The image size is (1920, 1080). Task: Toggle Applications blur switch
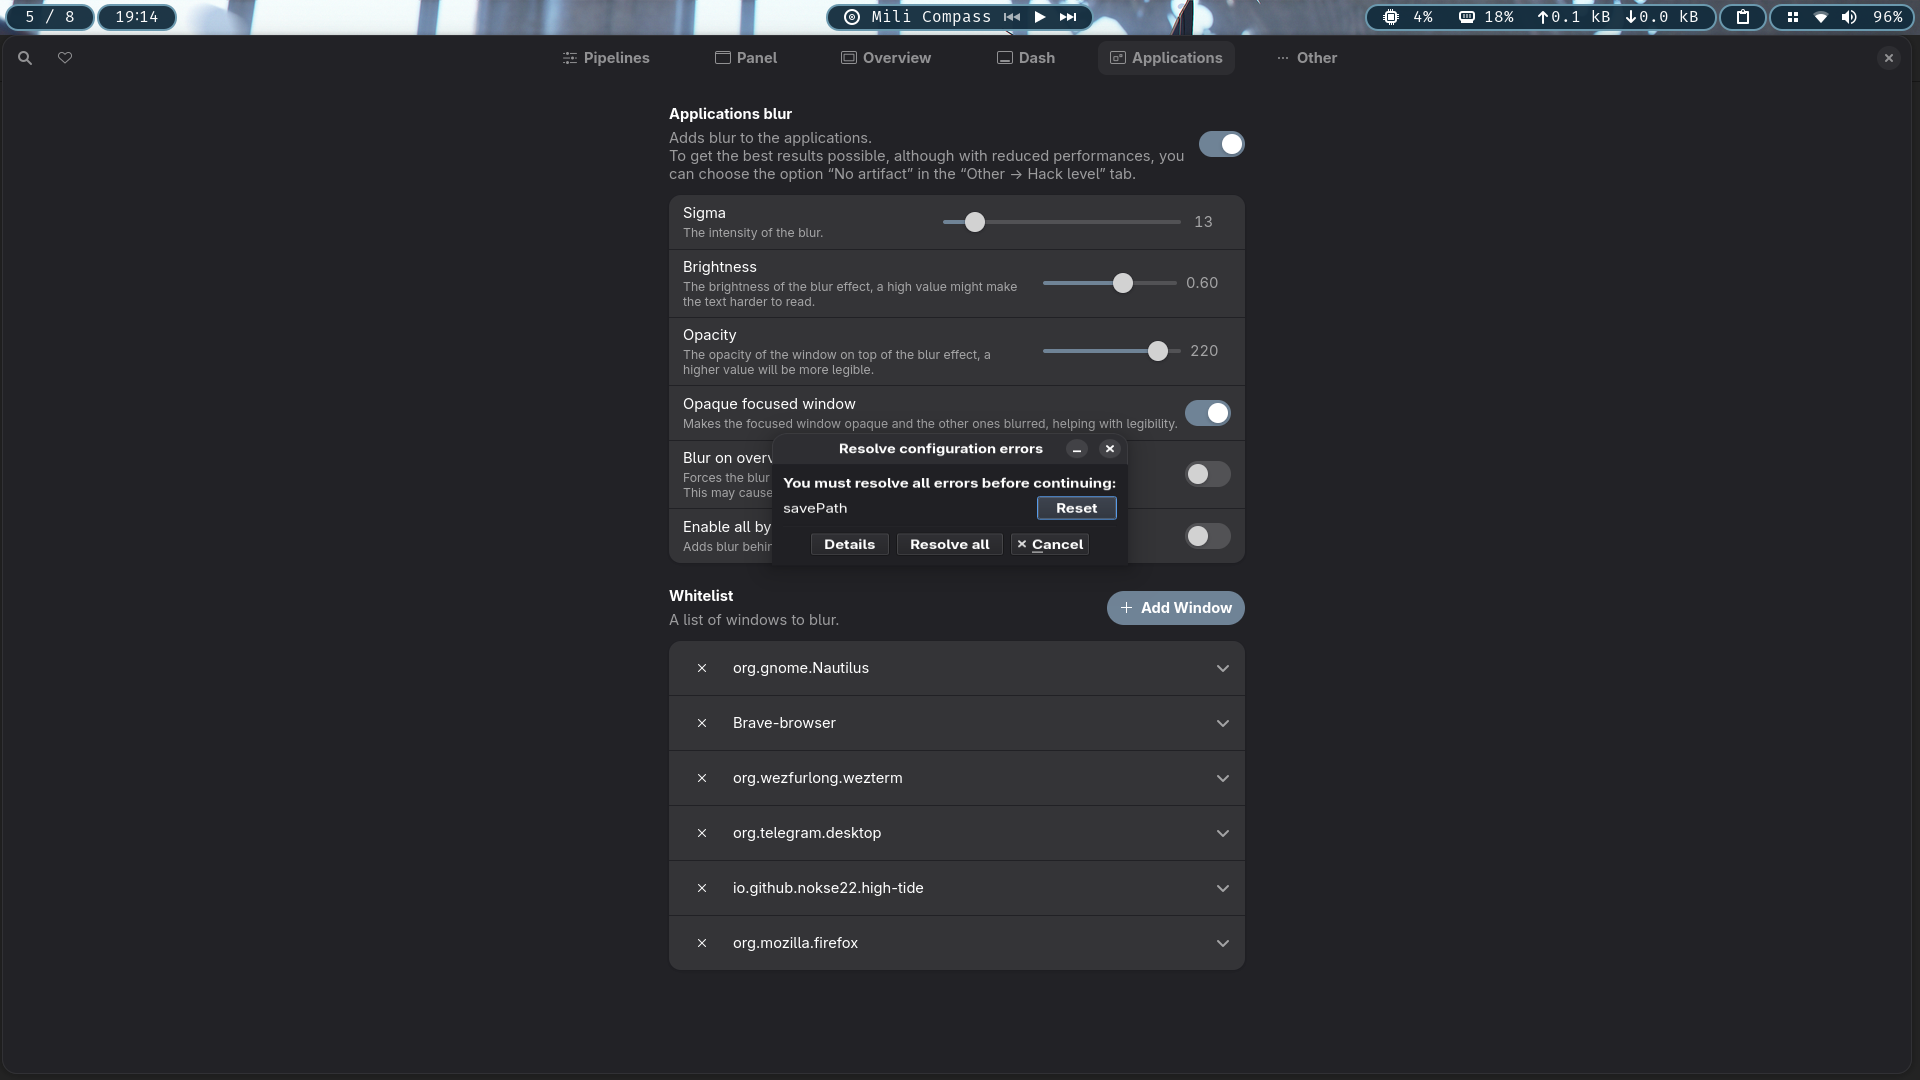click(1221, 144)
